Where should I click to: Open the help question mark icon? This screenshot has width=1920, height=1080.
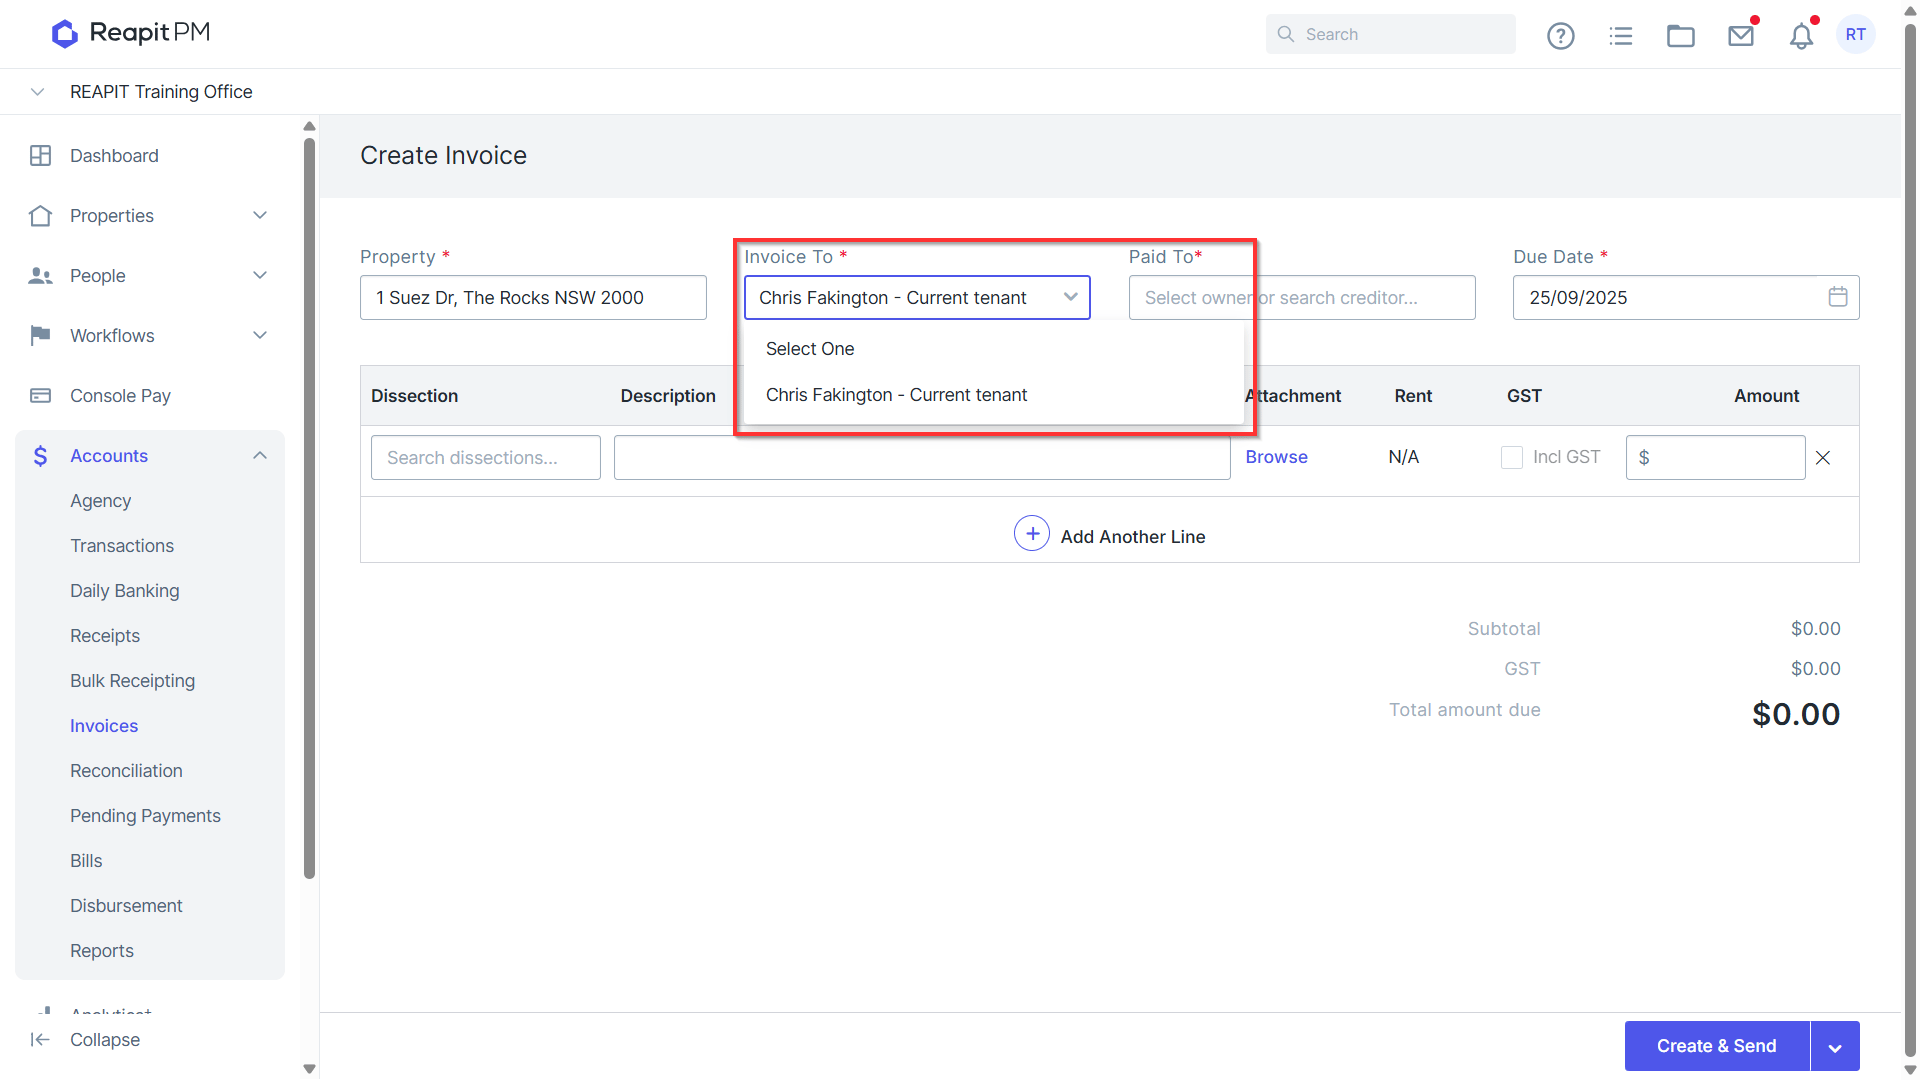1560,36
